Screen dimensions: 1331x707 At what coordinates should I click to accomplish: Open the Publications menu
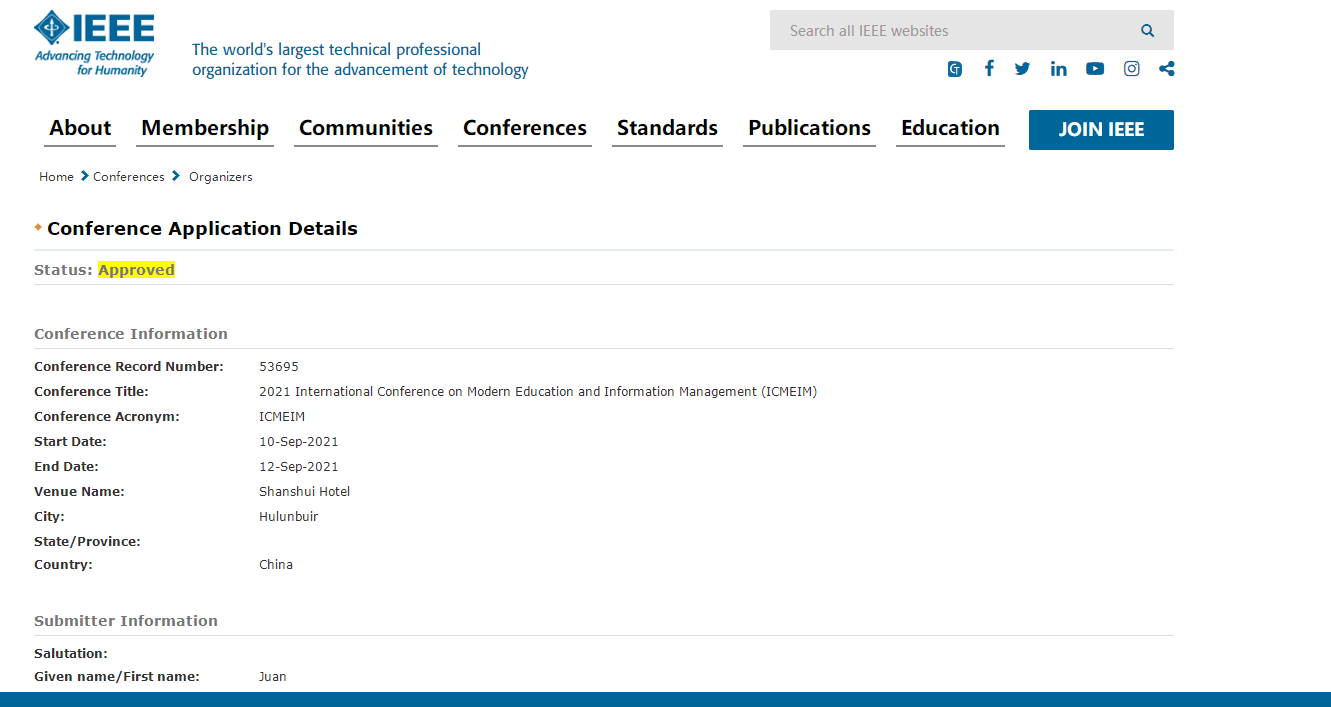pyautogui.click(x=809, y=129)
